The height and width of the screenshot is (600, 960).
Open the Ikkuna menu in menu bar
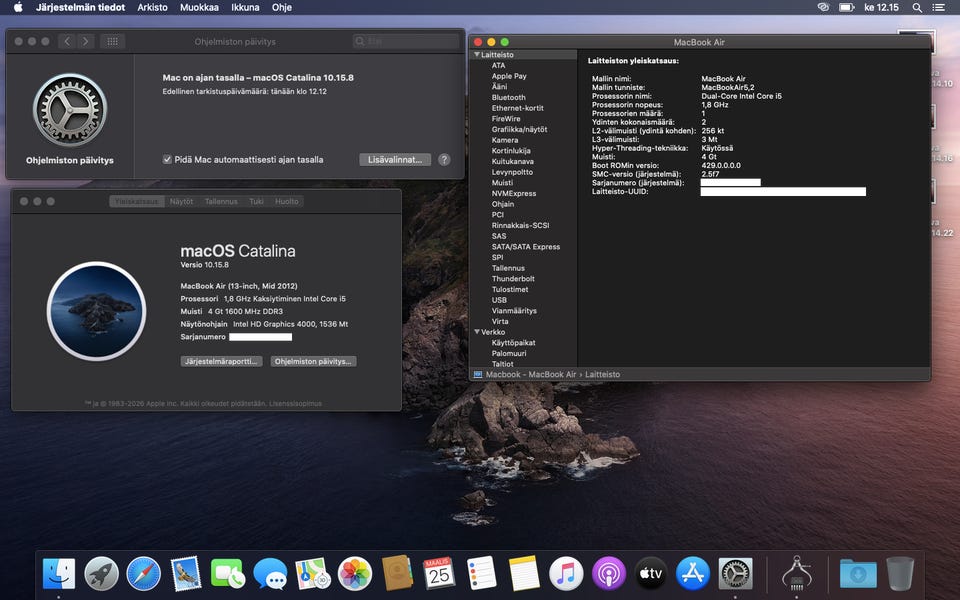(245, 7)
